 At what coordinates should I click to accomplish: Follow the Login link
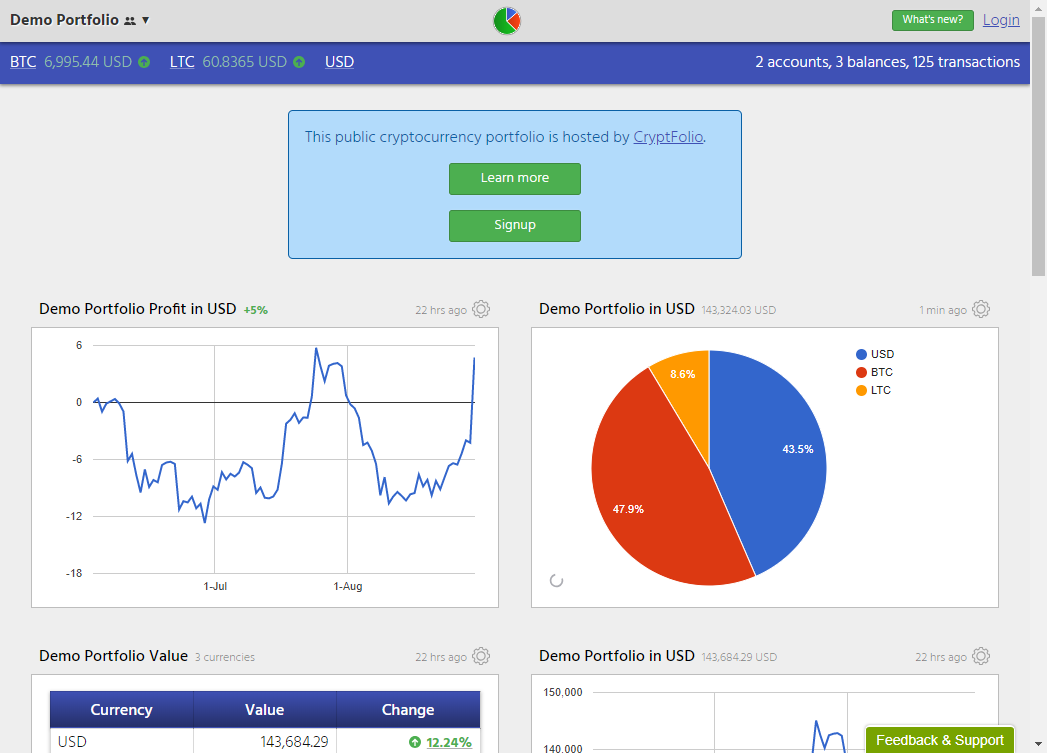tap(1001, 20)
